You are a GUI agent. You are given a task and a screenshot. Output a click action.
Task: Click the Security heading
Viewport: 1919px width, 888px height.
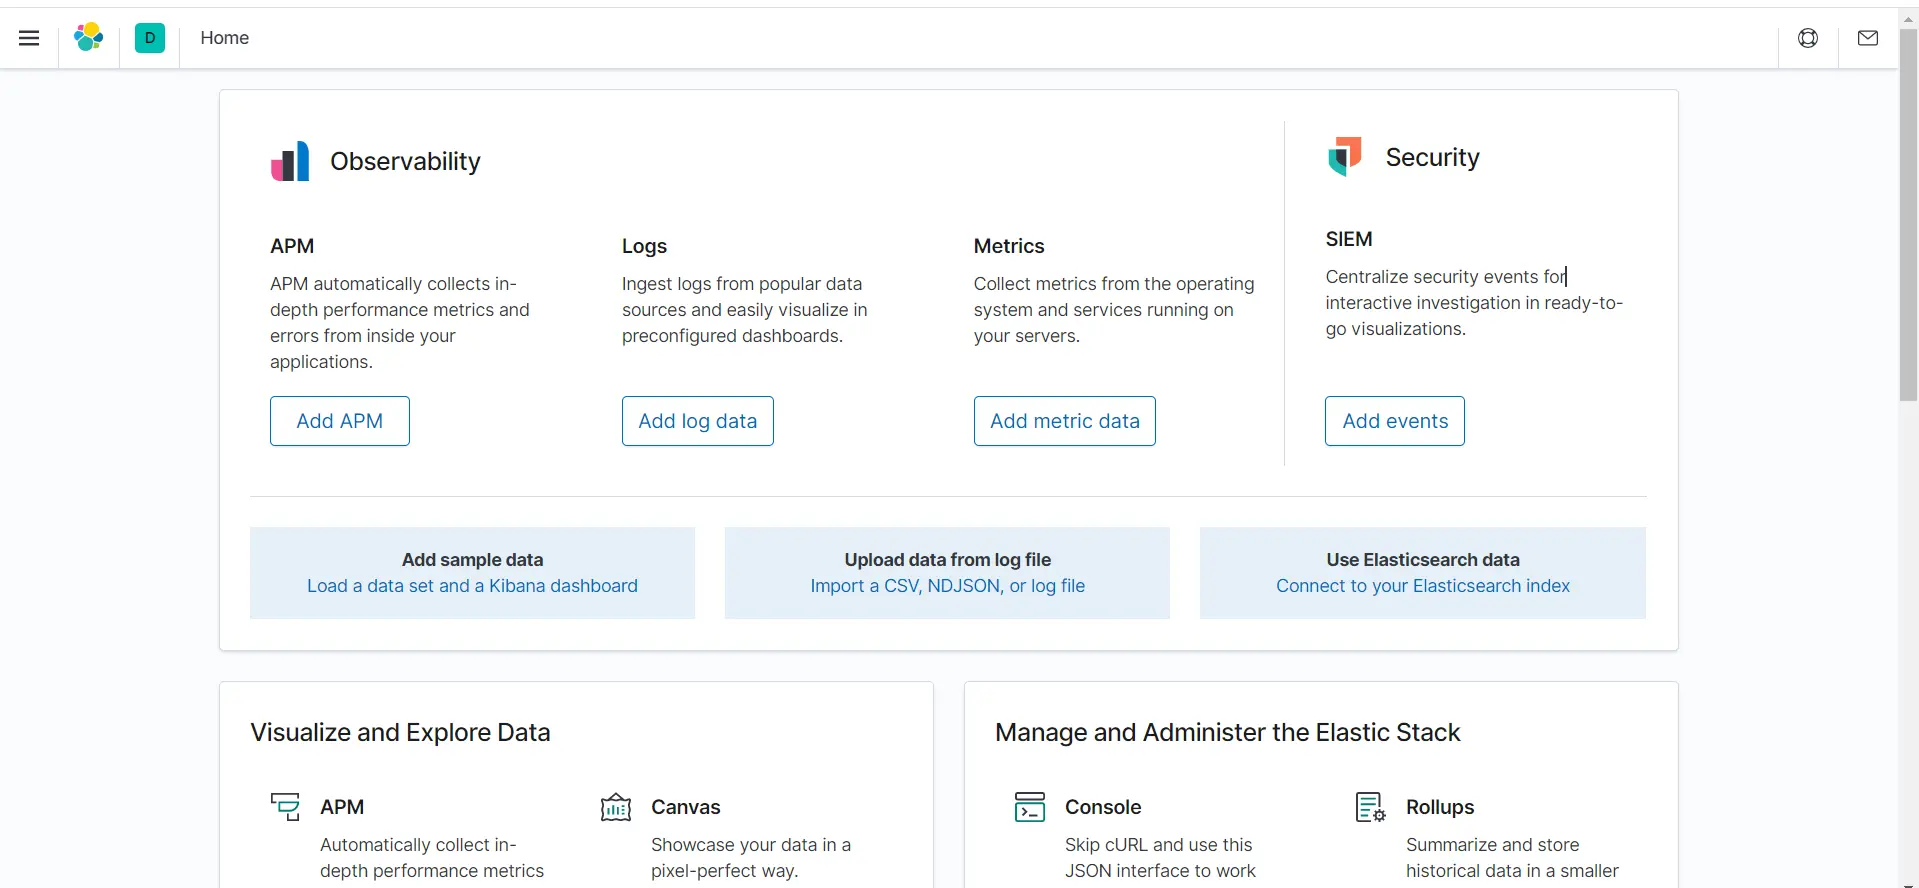coord(1432,157)
